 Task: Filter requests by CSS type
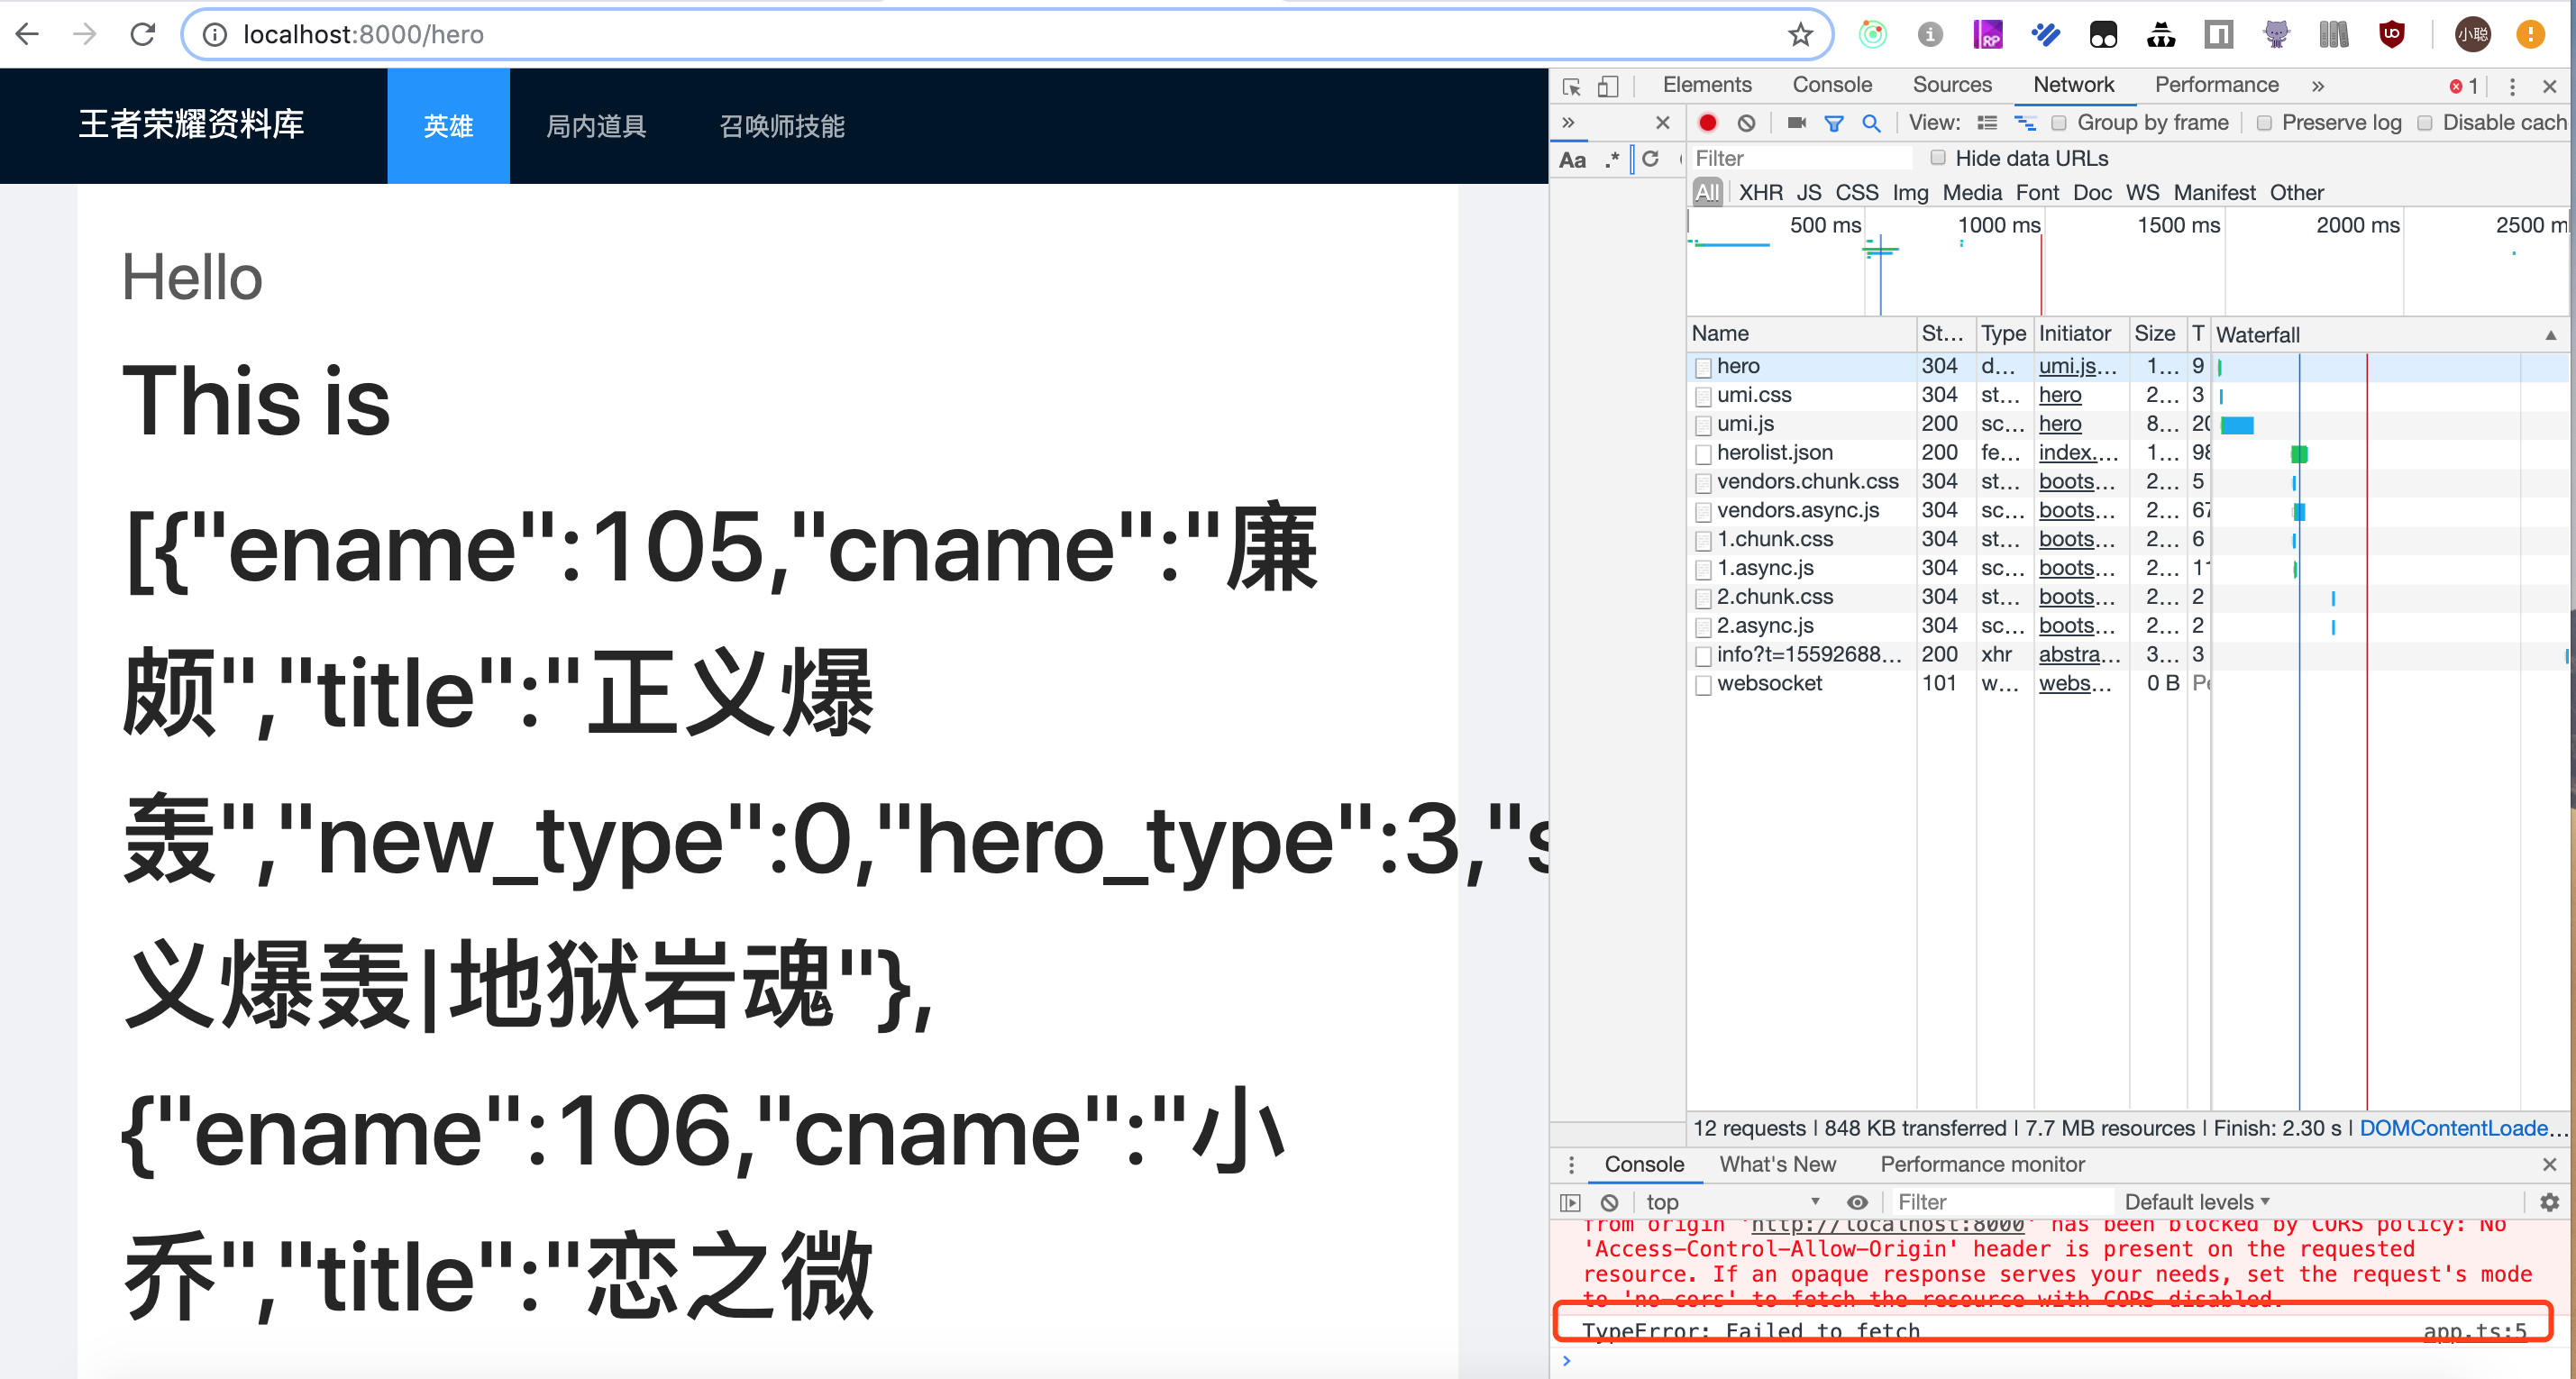coord(1857,192)
